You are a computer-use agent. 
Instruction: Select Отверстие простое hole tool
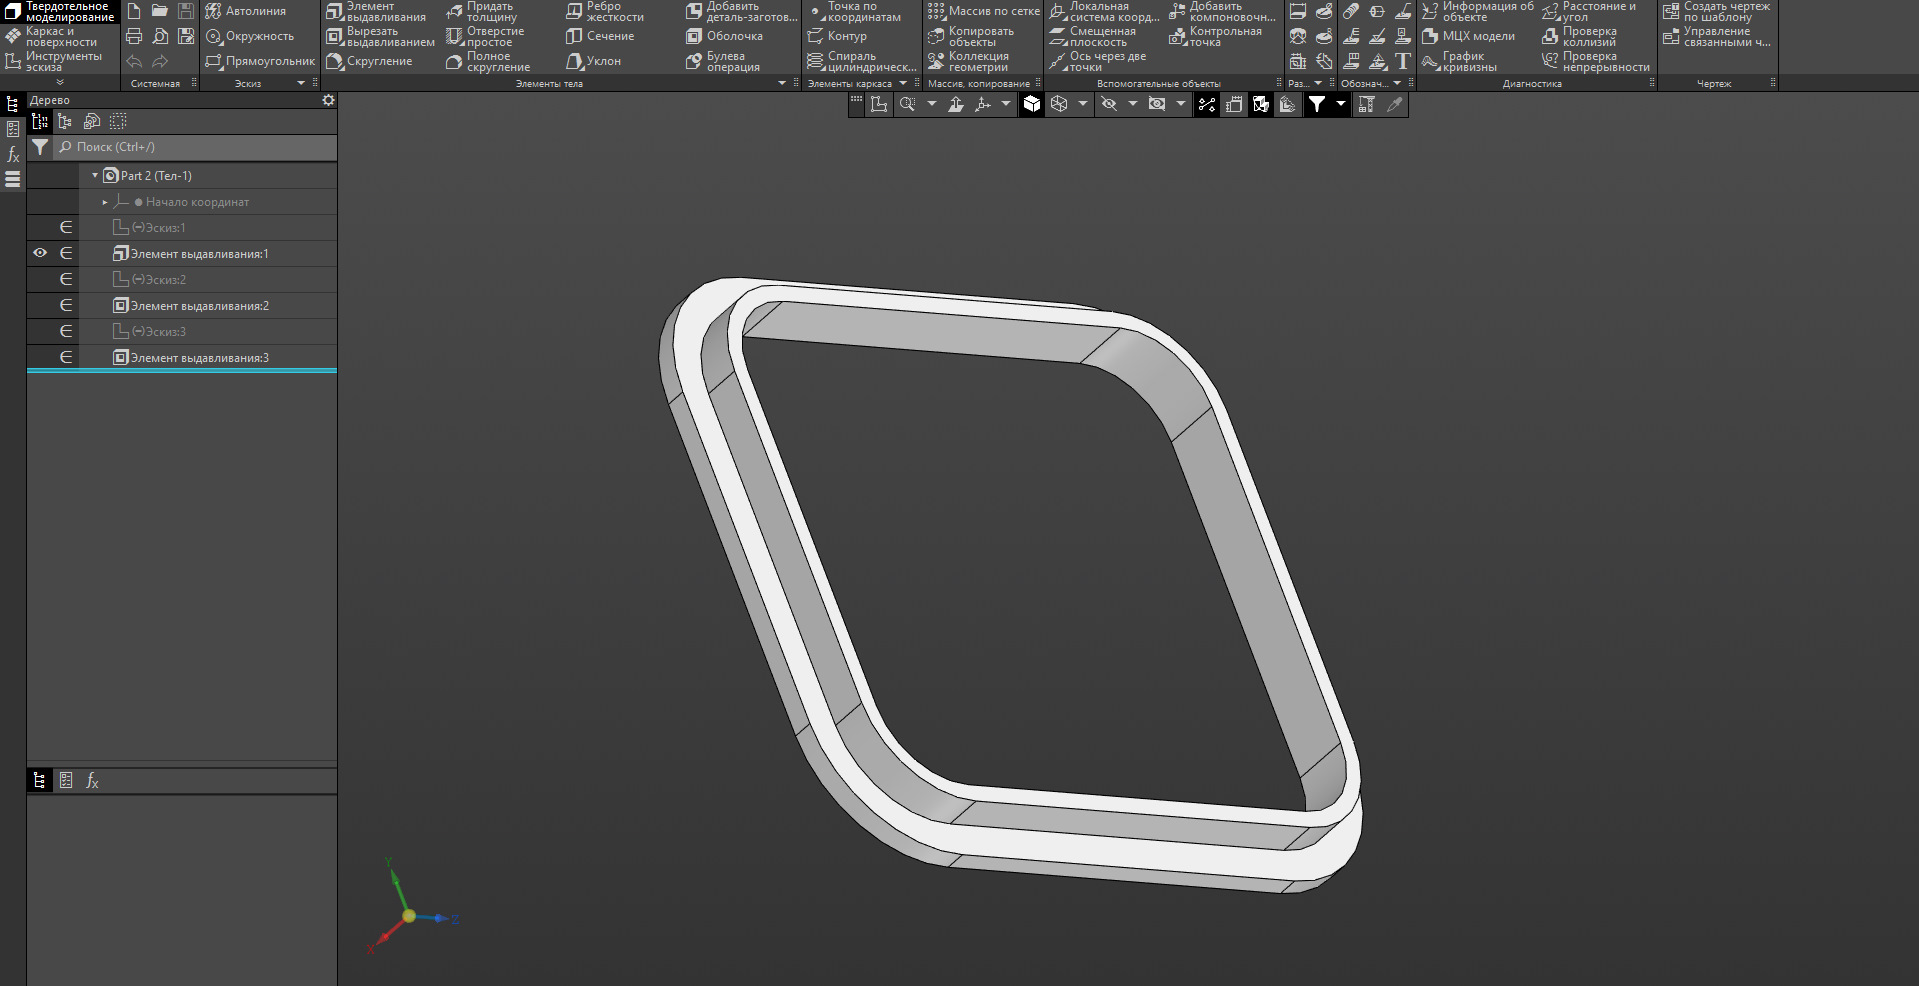click(x=485, y=36)
